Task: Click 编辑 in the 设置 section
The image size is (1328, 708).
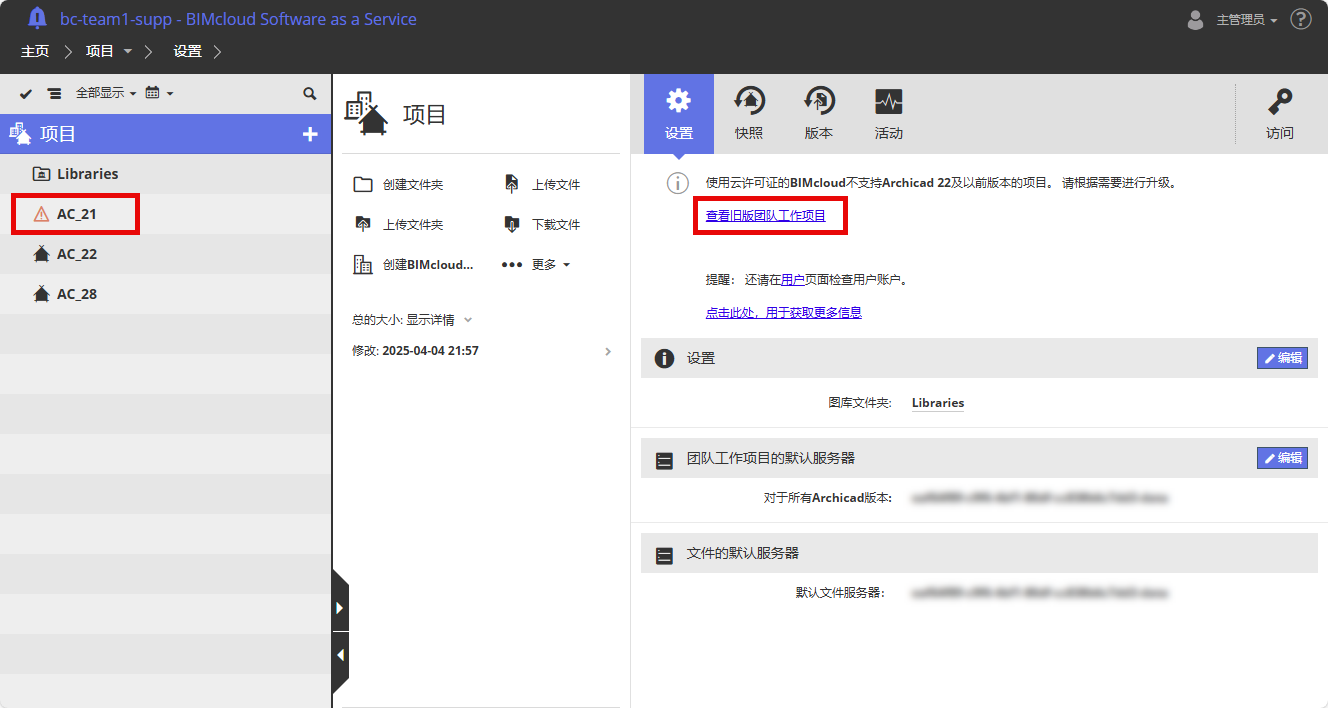Action: coord(1282,358)
